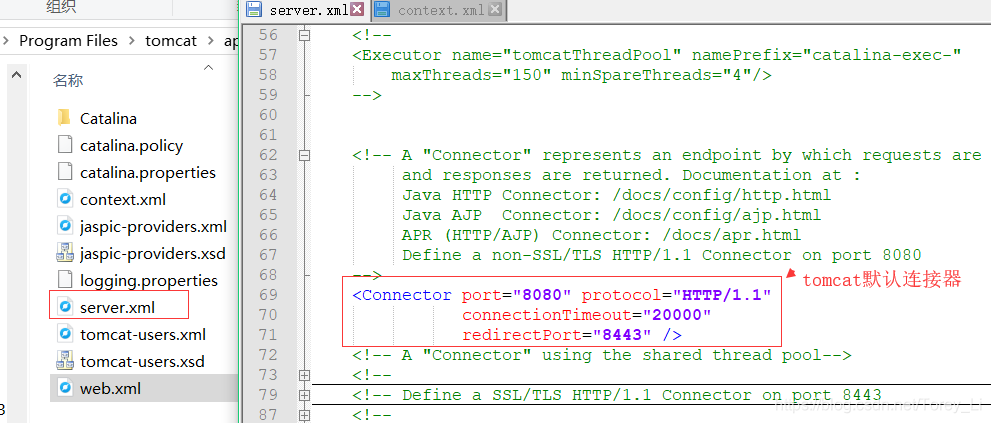Viewport: 991px width, 423px height.
Task: Sort files by the 名称 column header
Action: pos(68,80)
